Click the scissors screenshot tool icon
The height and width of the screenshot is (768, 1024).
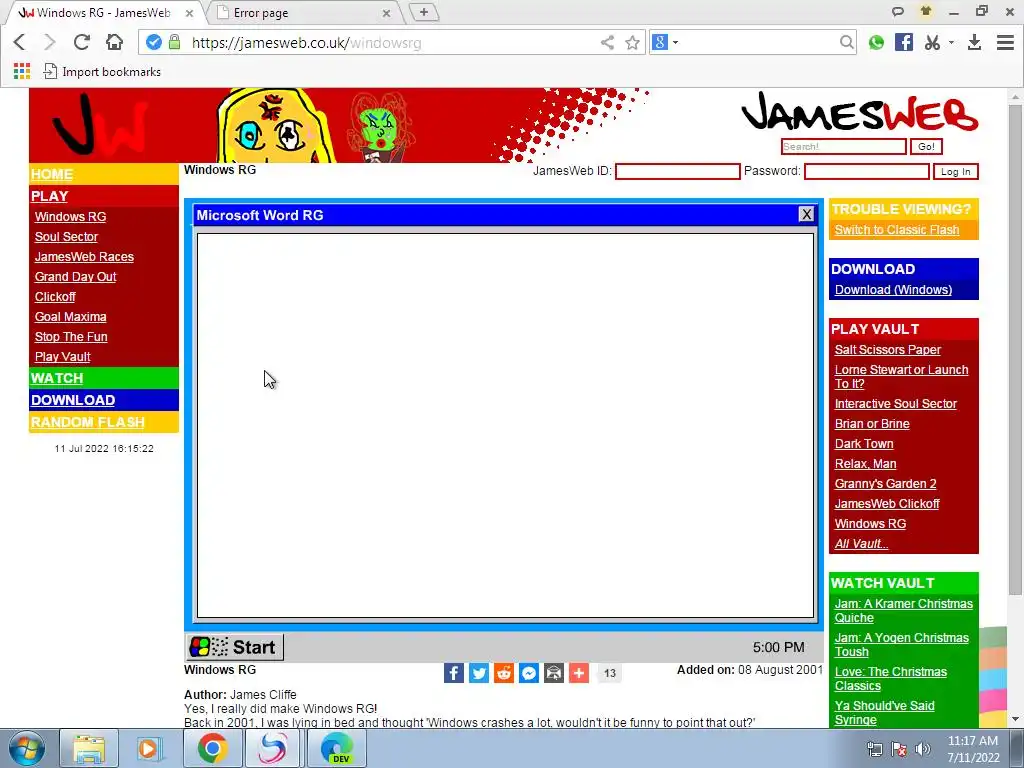933,42
